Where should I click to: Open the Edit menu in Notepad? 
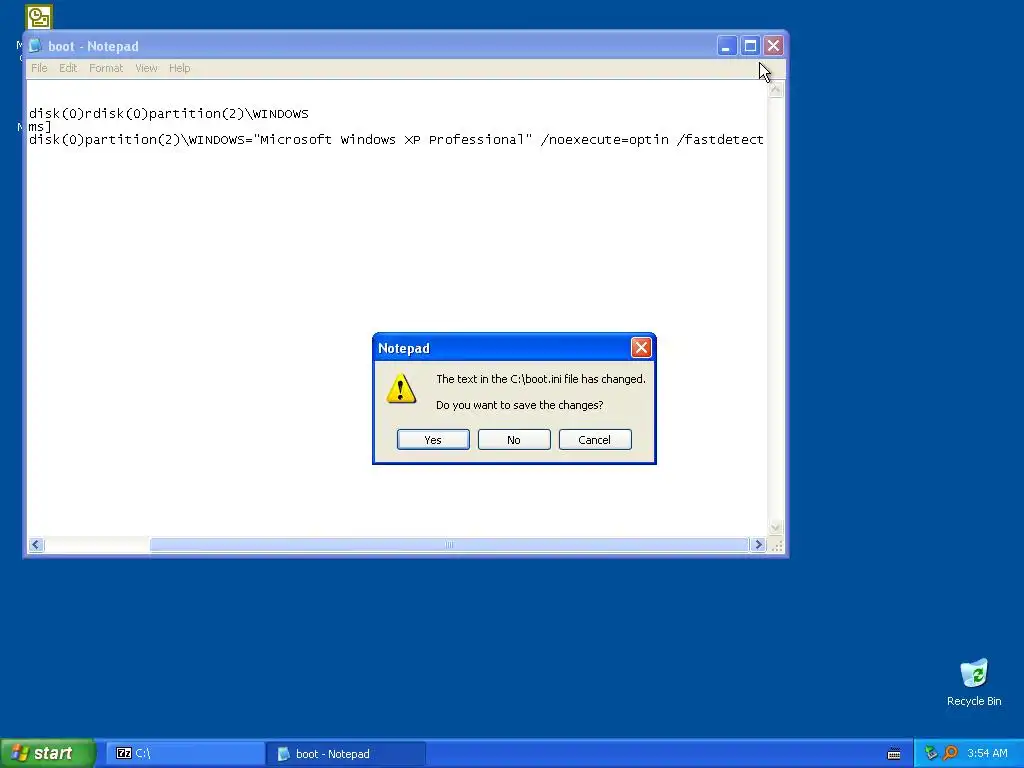68,68
